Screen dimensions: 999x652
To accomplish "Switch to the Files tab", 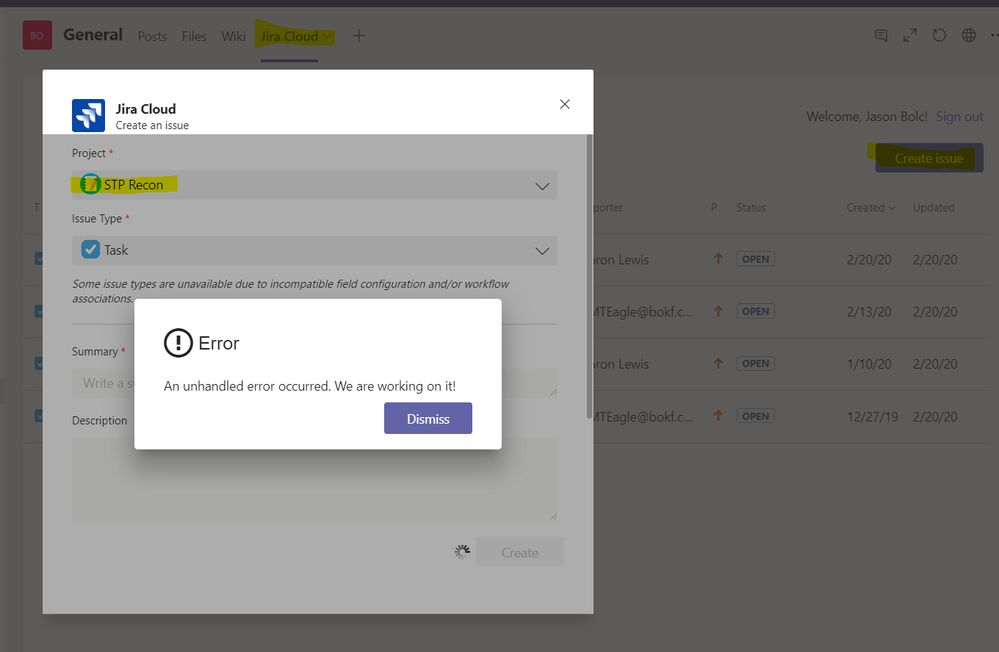I will pos(194,36).
